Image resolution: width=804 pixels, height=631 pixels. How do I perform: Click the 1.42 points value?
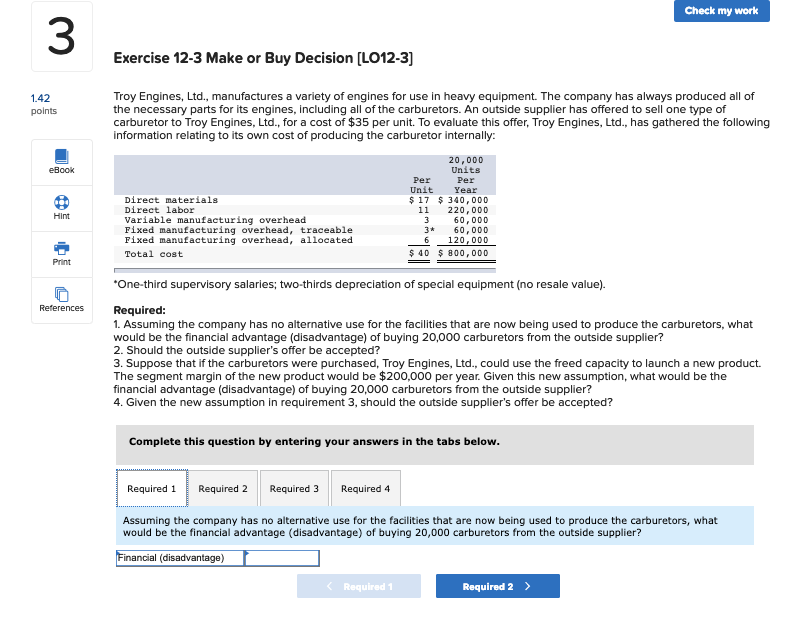(x=41, y=98)
